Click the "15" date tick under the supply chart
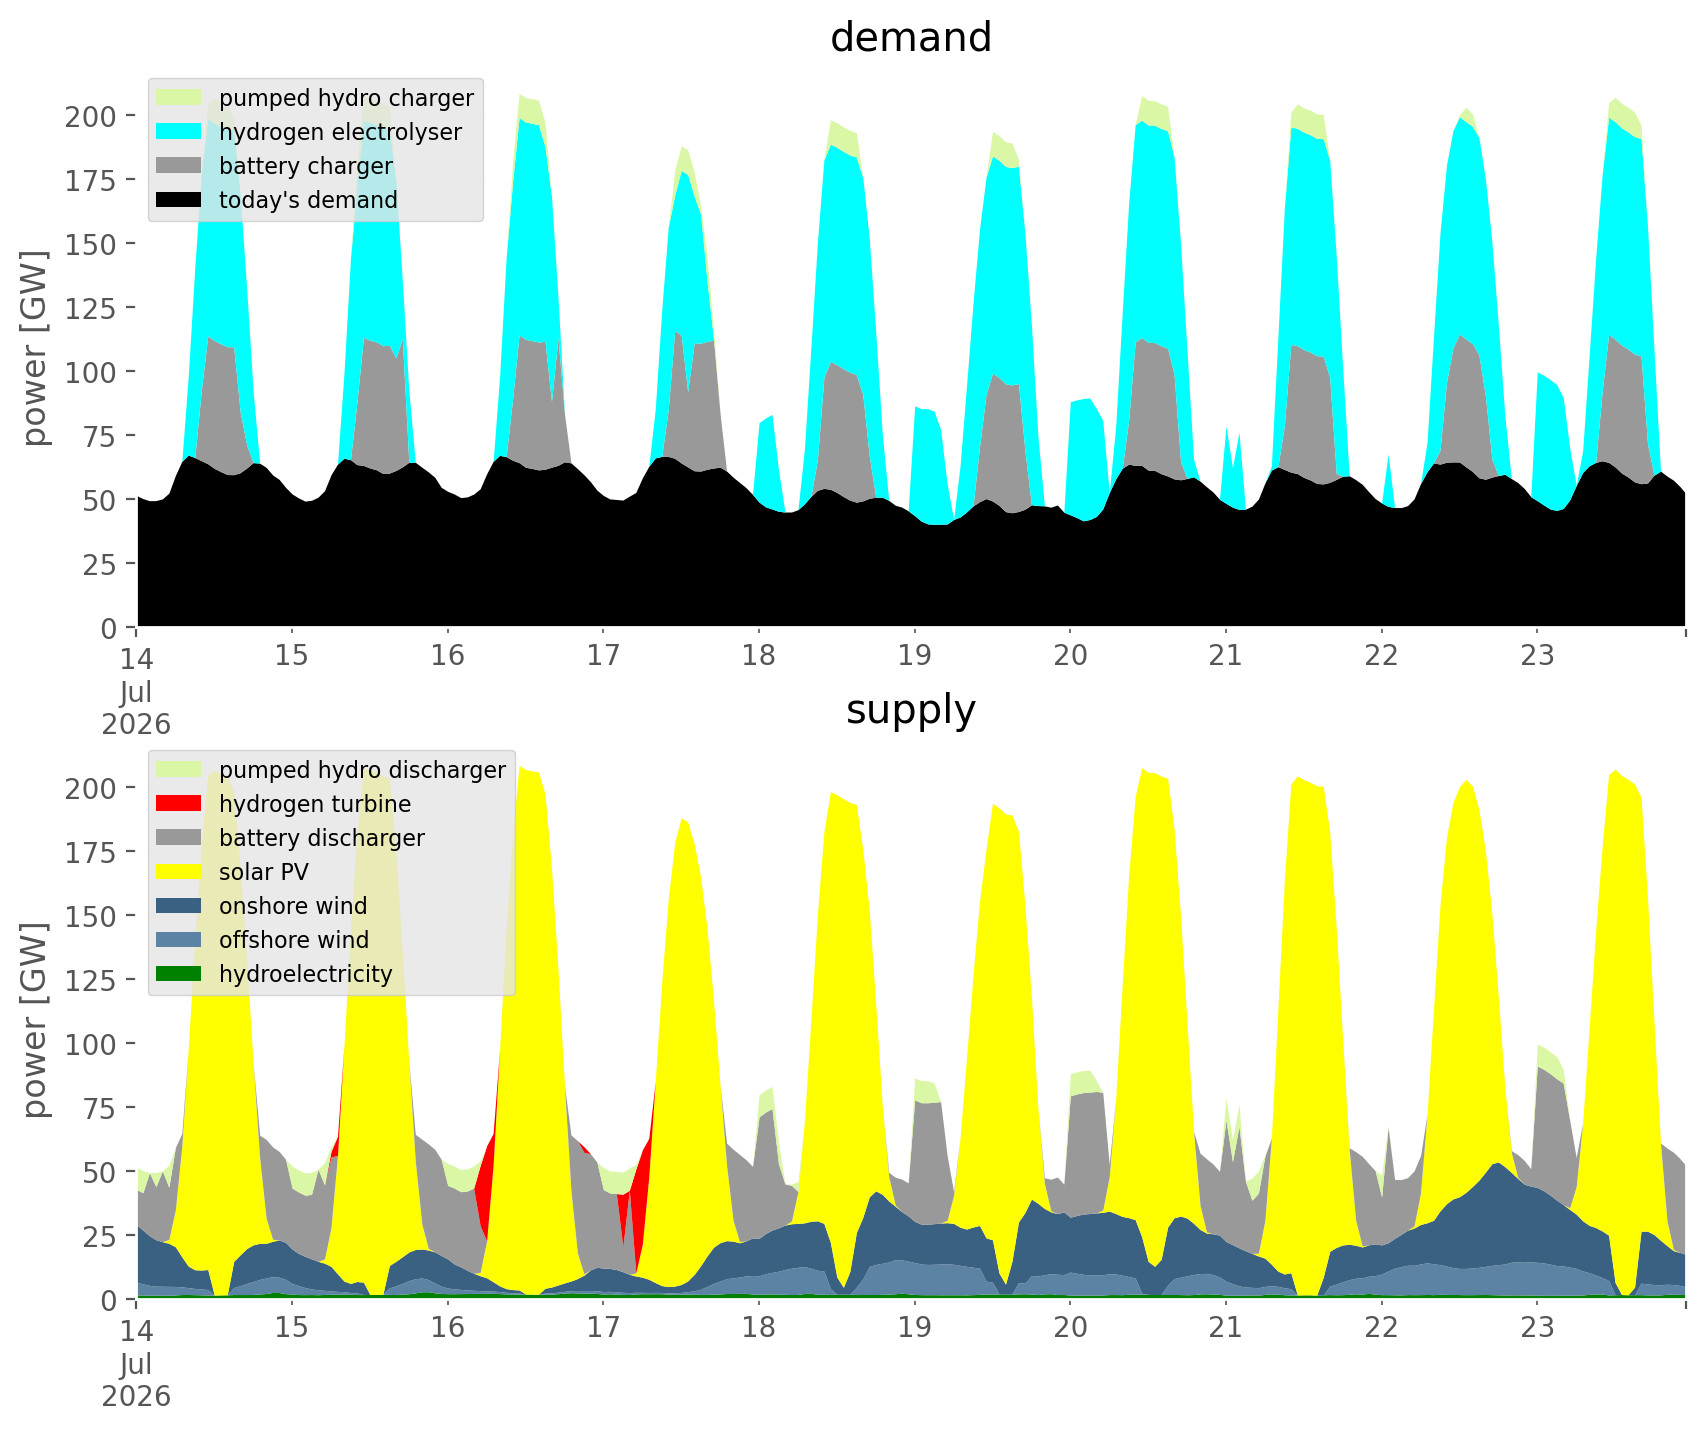The image size is (1706, 1431). (291, 1329)
